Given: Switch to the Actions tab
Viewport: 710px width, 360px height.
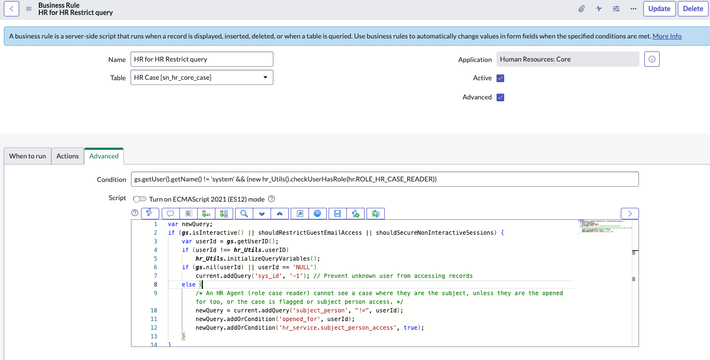Looking at the screenshot, I should point(67,156).
